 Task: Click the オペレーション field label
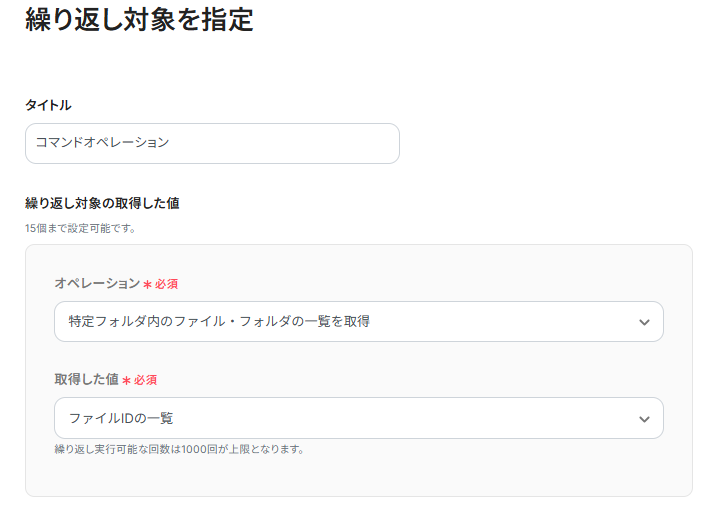[x=97, y=284]
